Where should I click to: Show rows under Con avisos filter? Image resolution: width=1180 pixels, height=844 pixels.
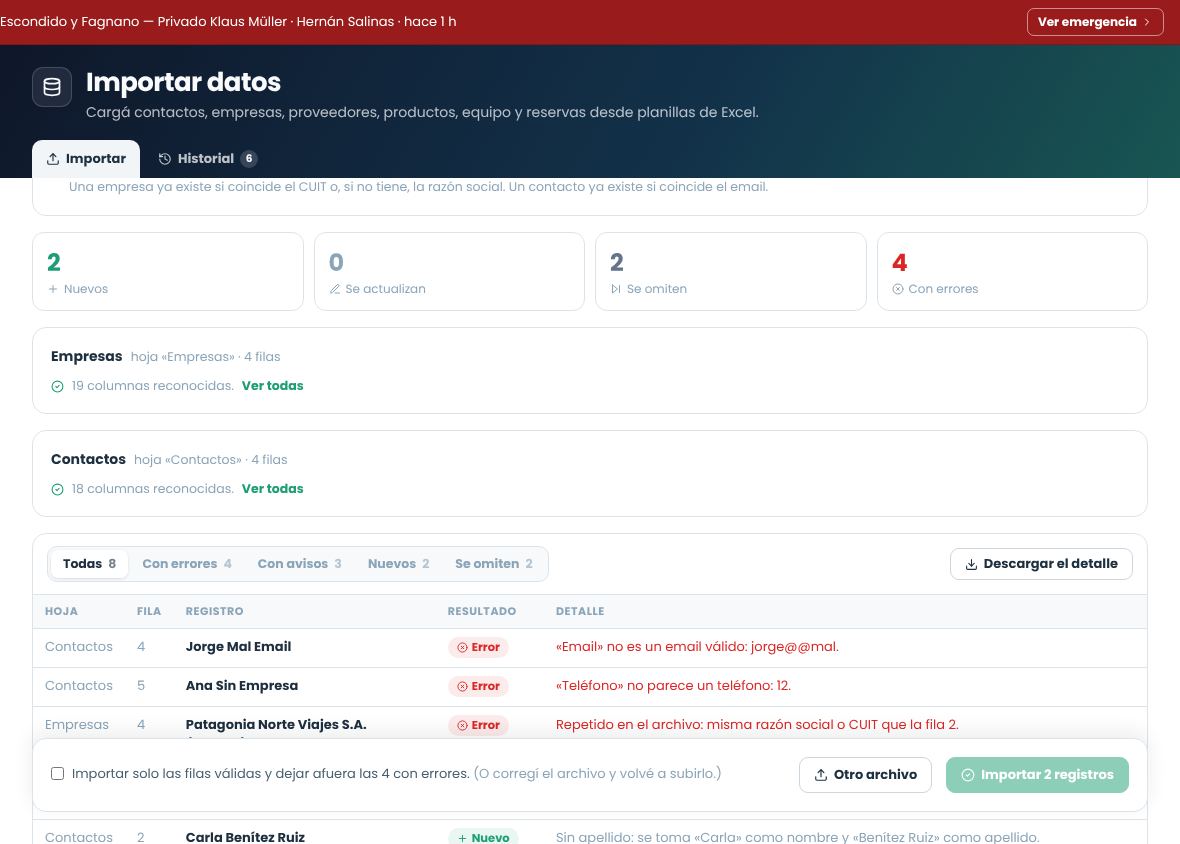pos(300,563)
